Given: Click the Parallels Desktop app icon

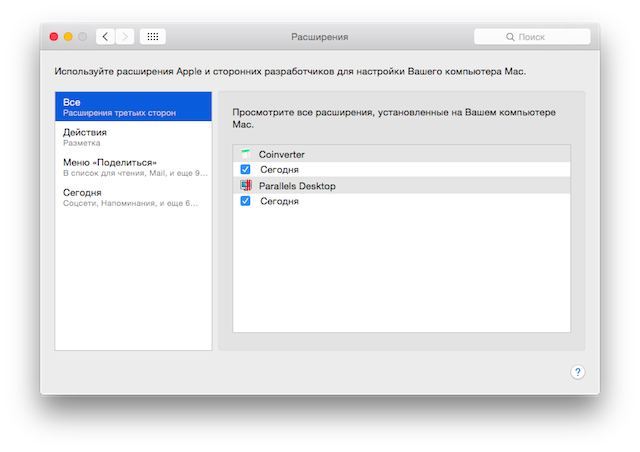Looking at the screenshot, I should 246,185.
